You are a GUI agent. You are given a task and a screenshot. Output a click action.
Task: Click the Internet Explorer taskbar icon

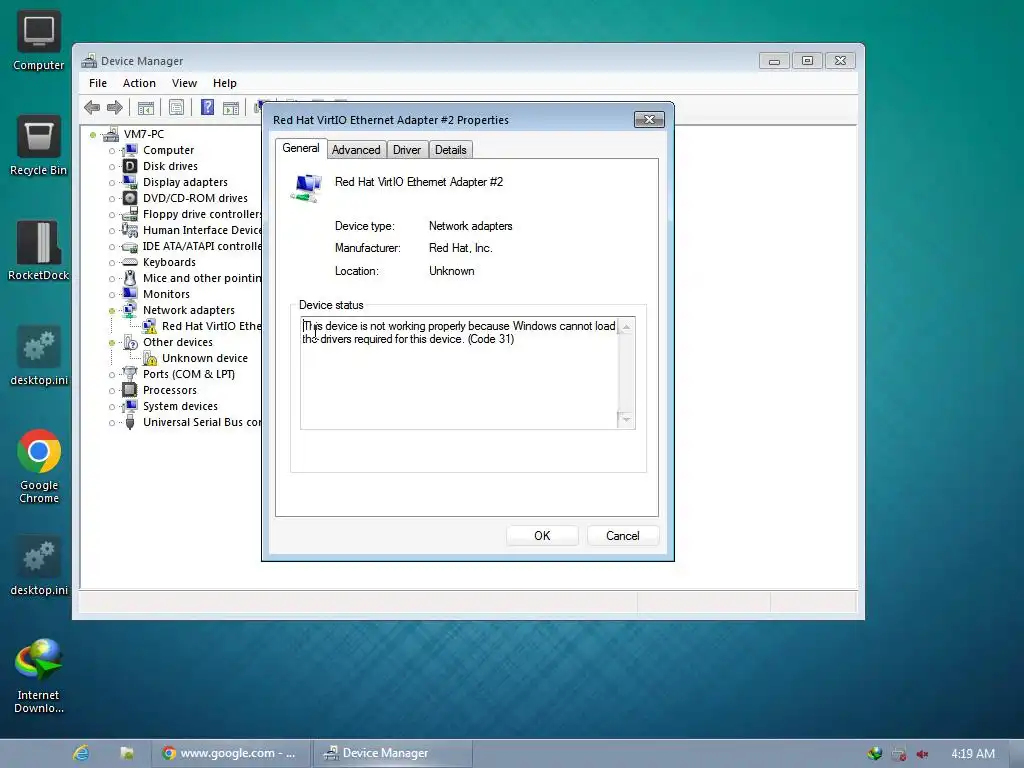coord(82,753)
